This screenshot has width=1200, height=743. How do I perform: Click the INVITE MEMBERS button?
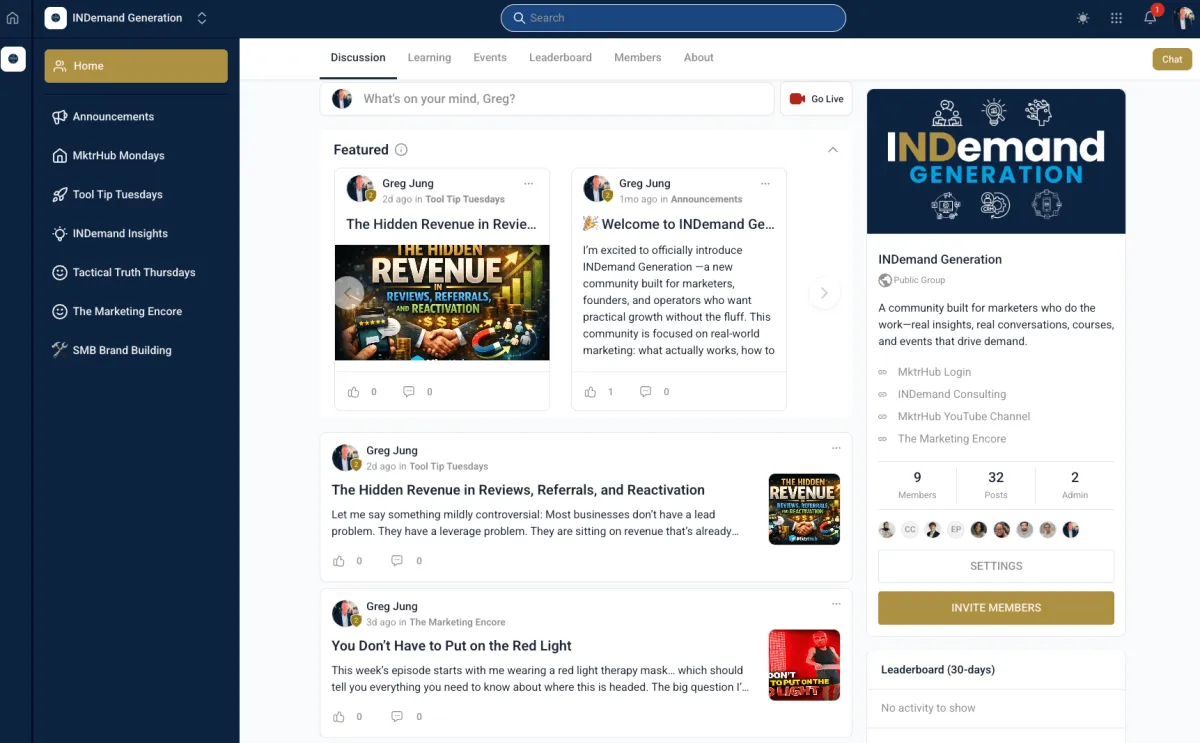(995, 608)
